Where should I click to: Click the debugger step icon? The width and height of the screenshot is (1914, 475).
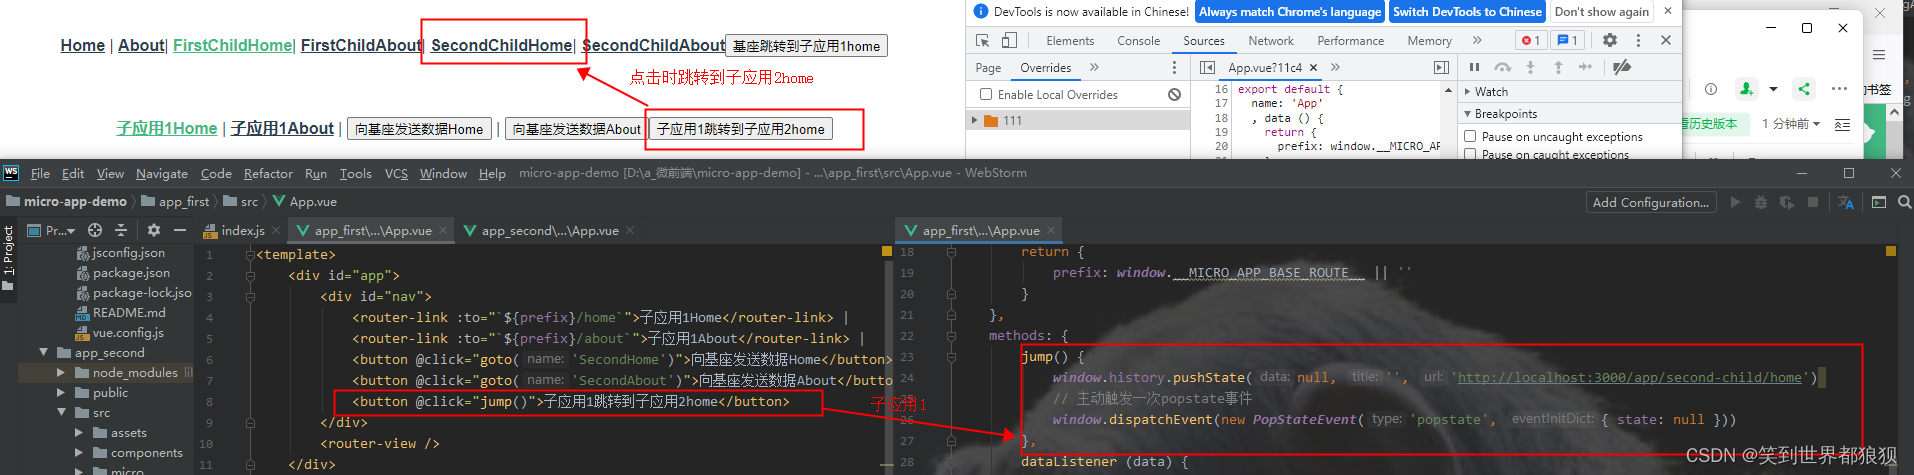[1585, 67]
